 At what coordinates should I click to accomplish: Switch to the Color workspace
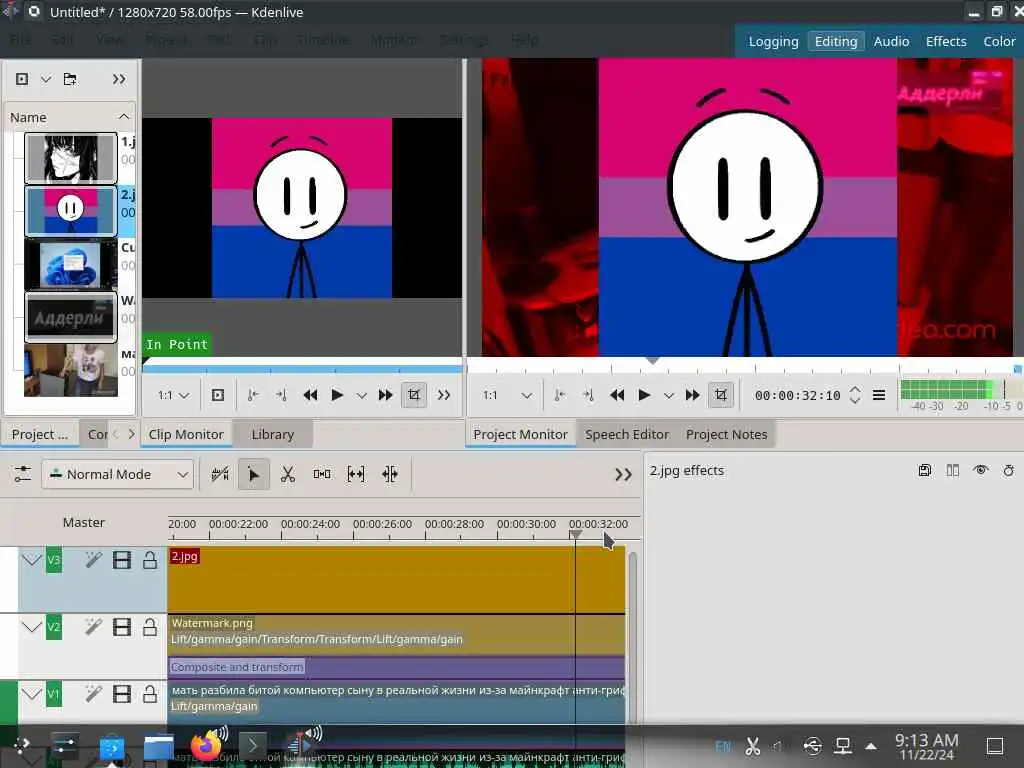(x=999, y=41)
